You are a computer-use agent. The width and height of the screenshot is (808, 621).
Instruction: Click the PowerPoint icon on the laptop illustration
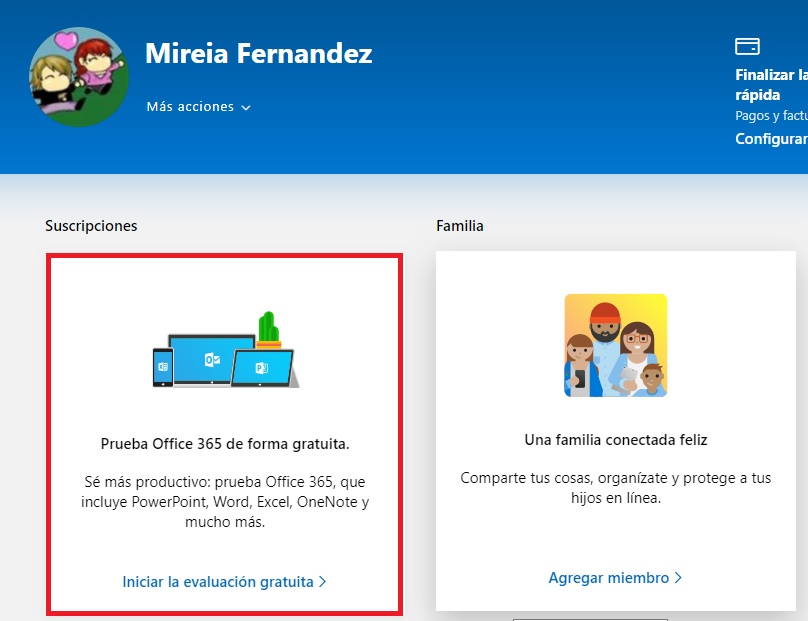(x=262, y=367)
